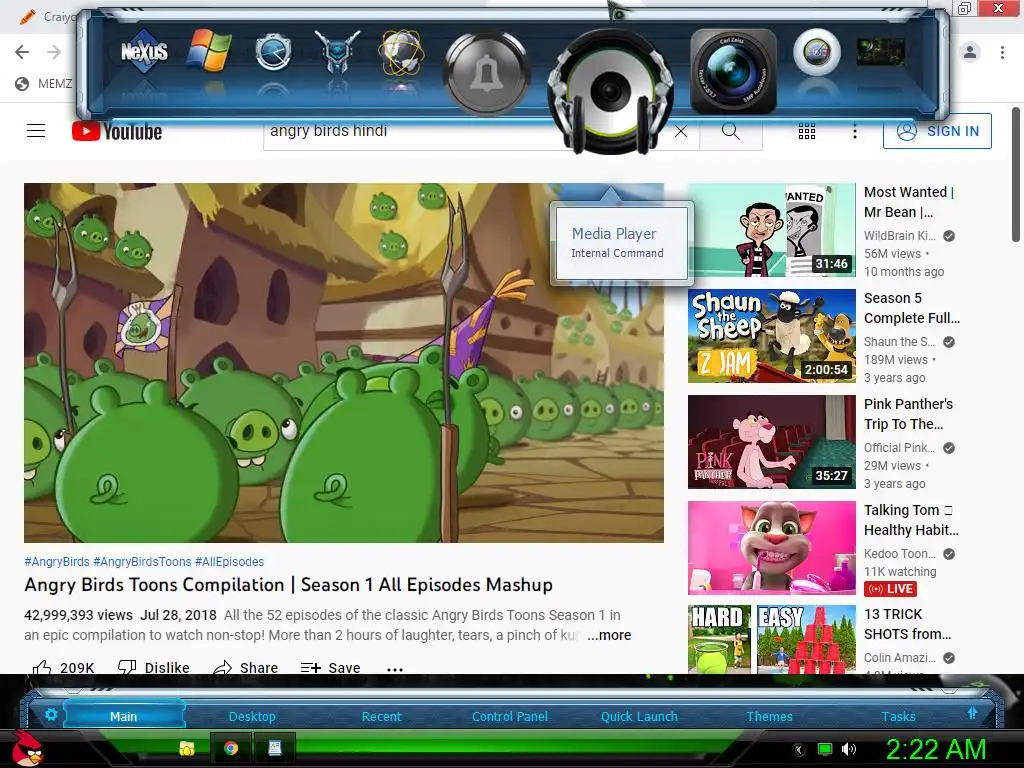
Task: Open the Tasks tab
Action: tap(898, 716)
